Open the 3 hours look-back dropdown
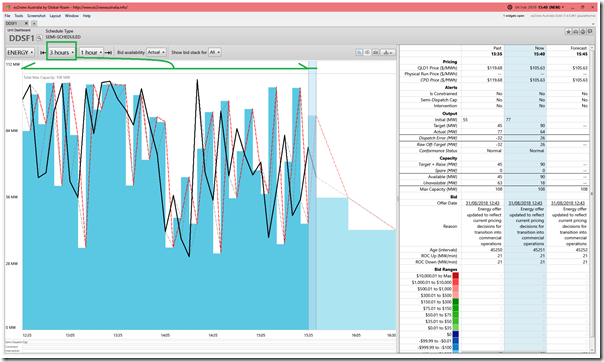Image resolution: width=604 pixels, height=362 pixels. [x=61, y=52]
